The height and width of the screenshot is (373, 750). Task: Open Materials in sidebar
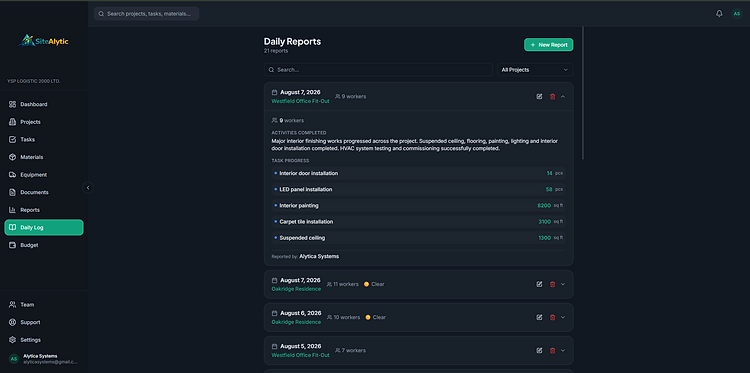coord(44,157)
